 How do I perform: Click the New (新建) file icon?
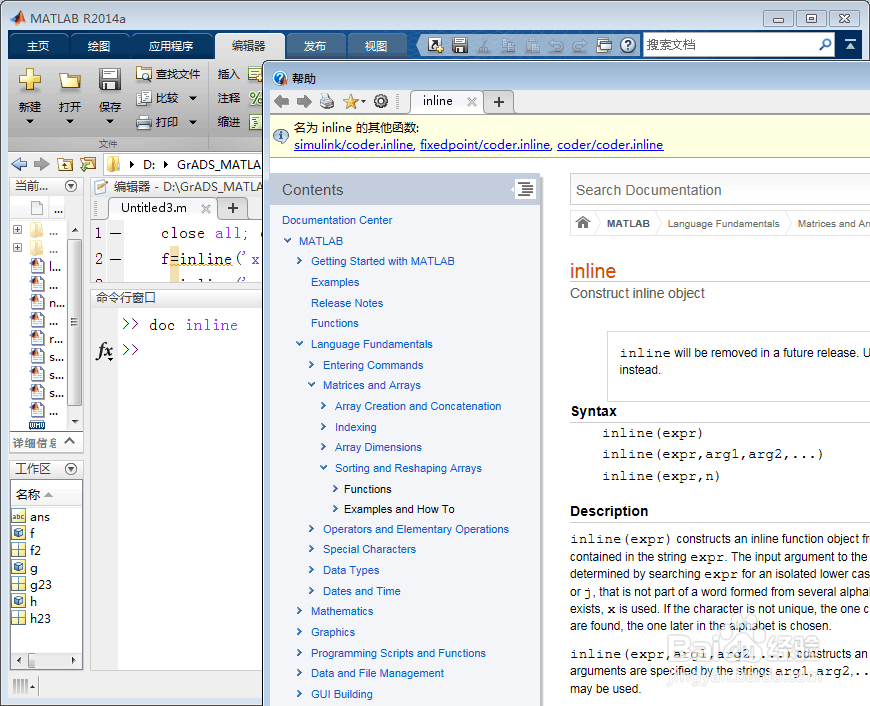(x=29, y=80)
